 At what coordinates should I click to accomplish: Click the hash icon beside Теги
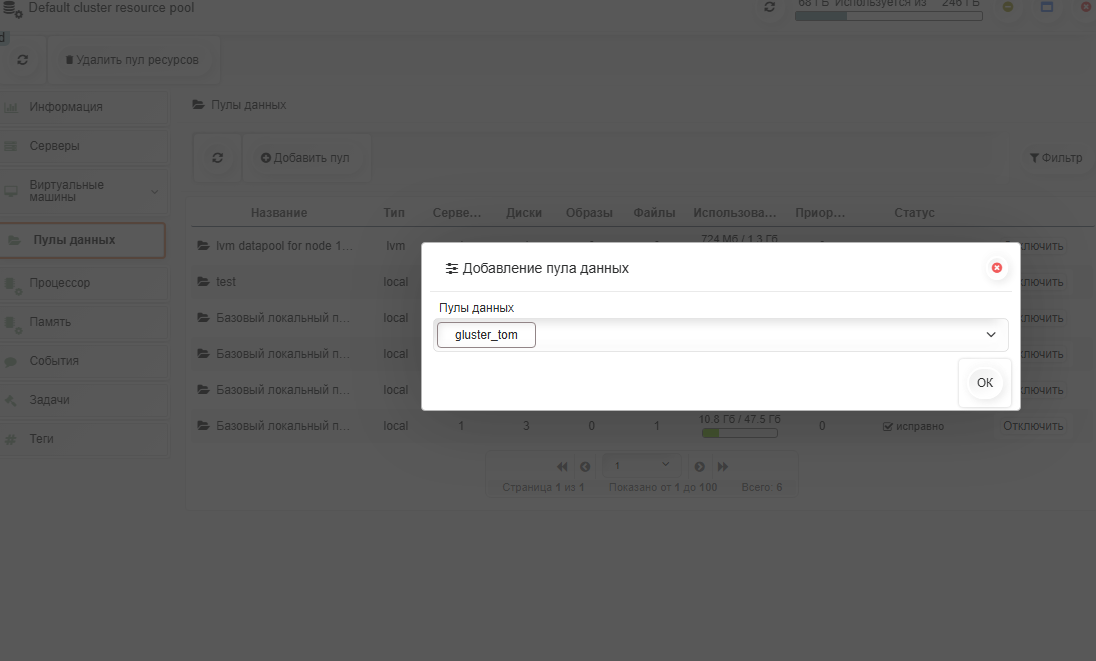pyautogui.click(x=10, y=440)
